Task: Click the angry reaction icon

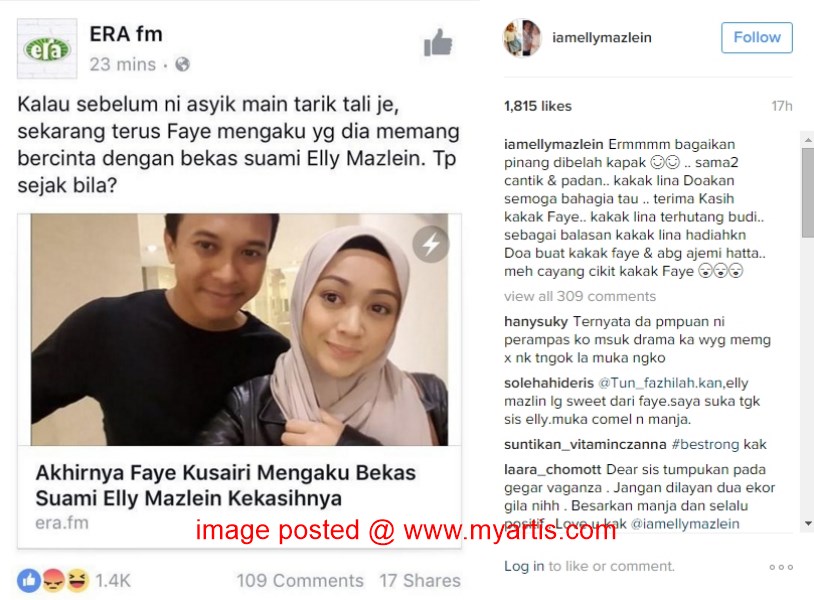Action: [53, 580]
